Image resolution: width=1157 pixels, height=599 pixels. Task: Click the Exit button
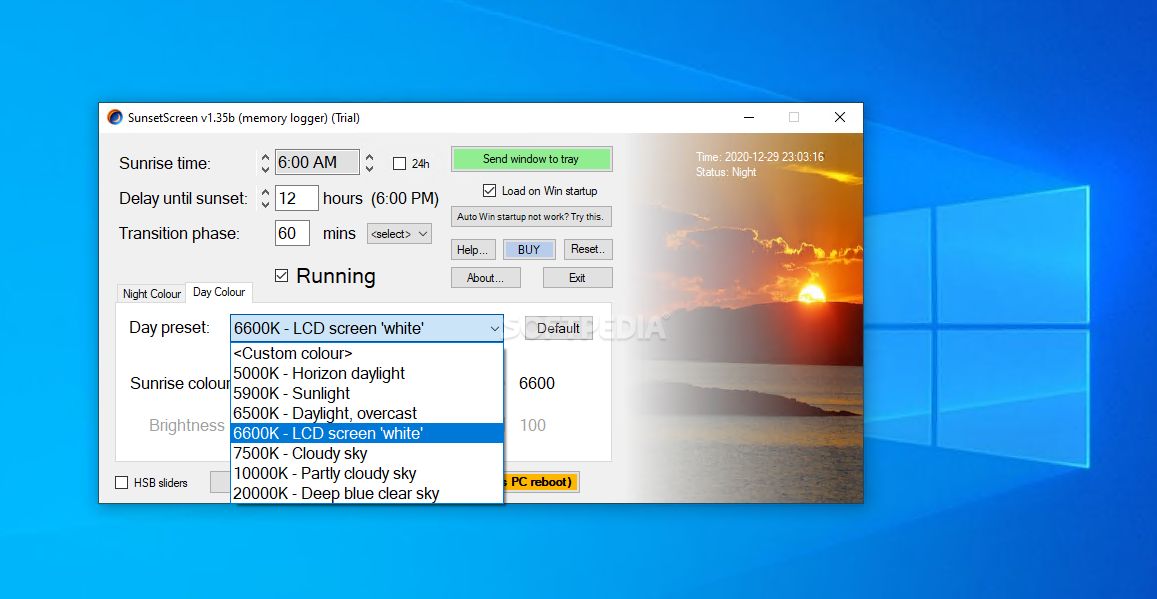click(578, 277)
